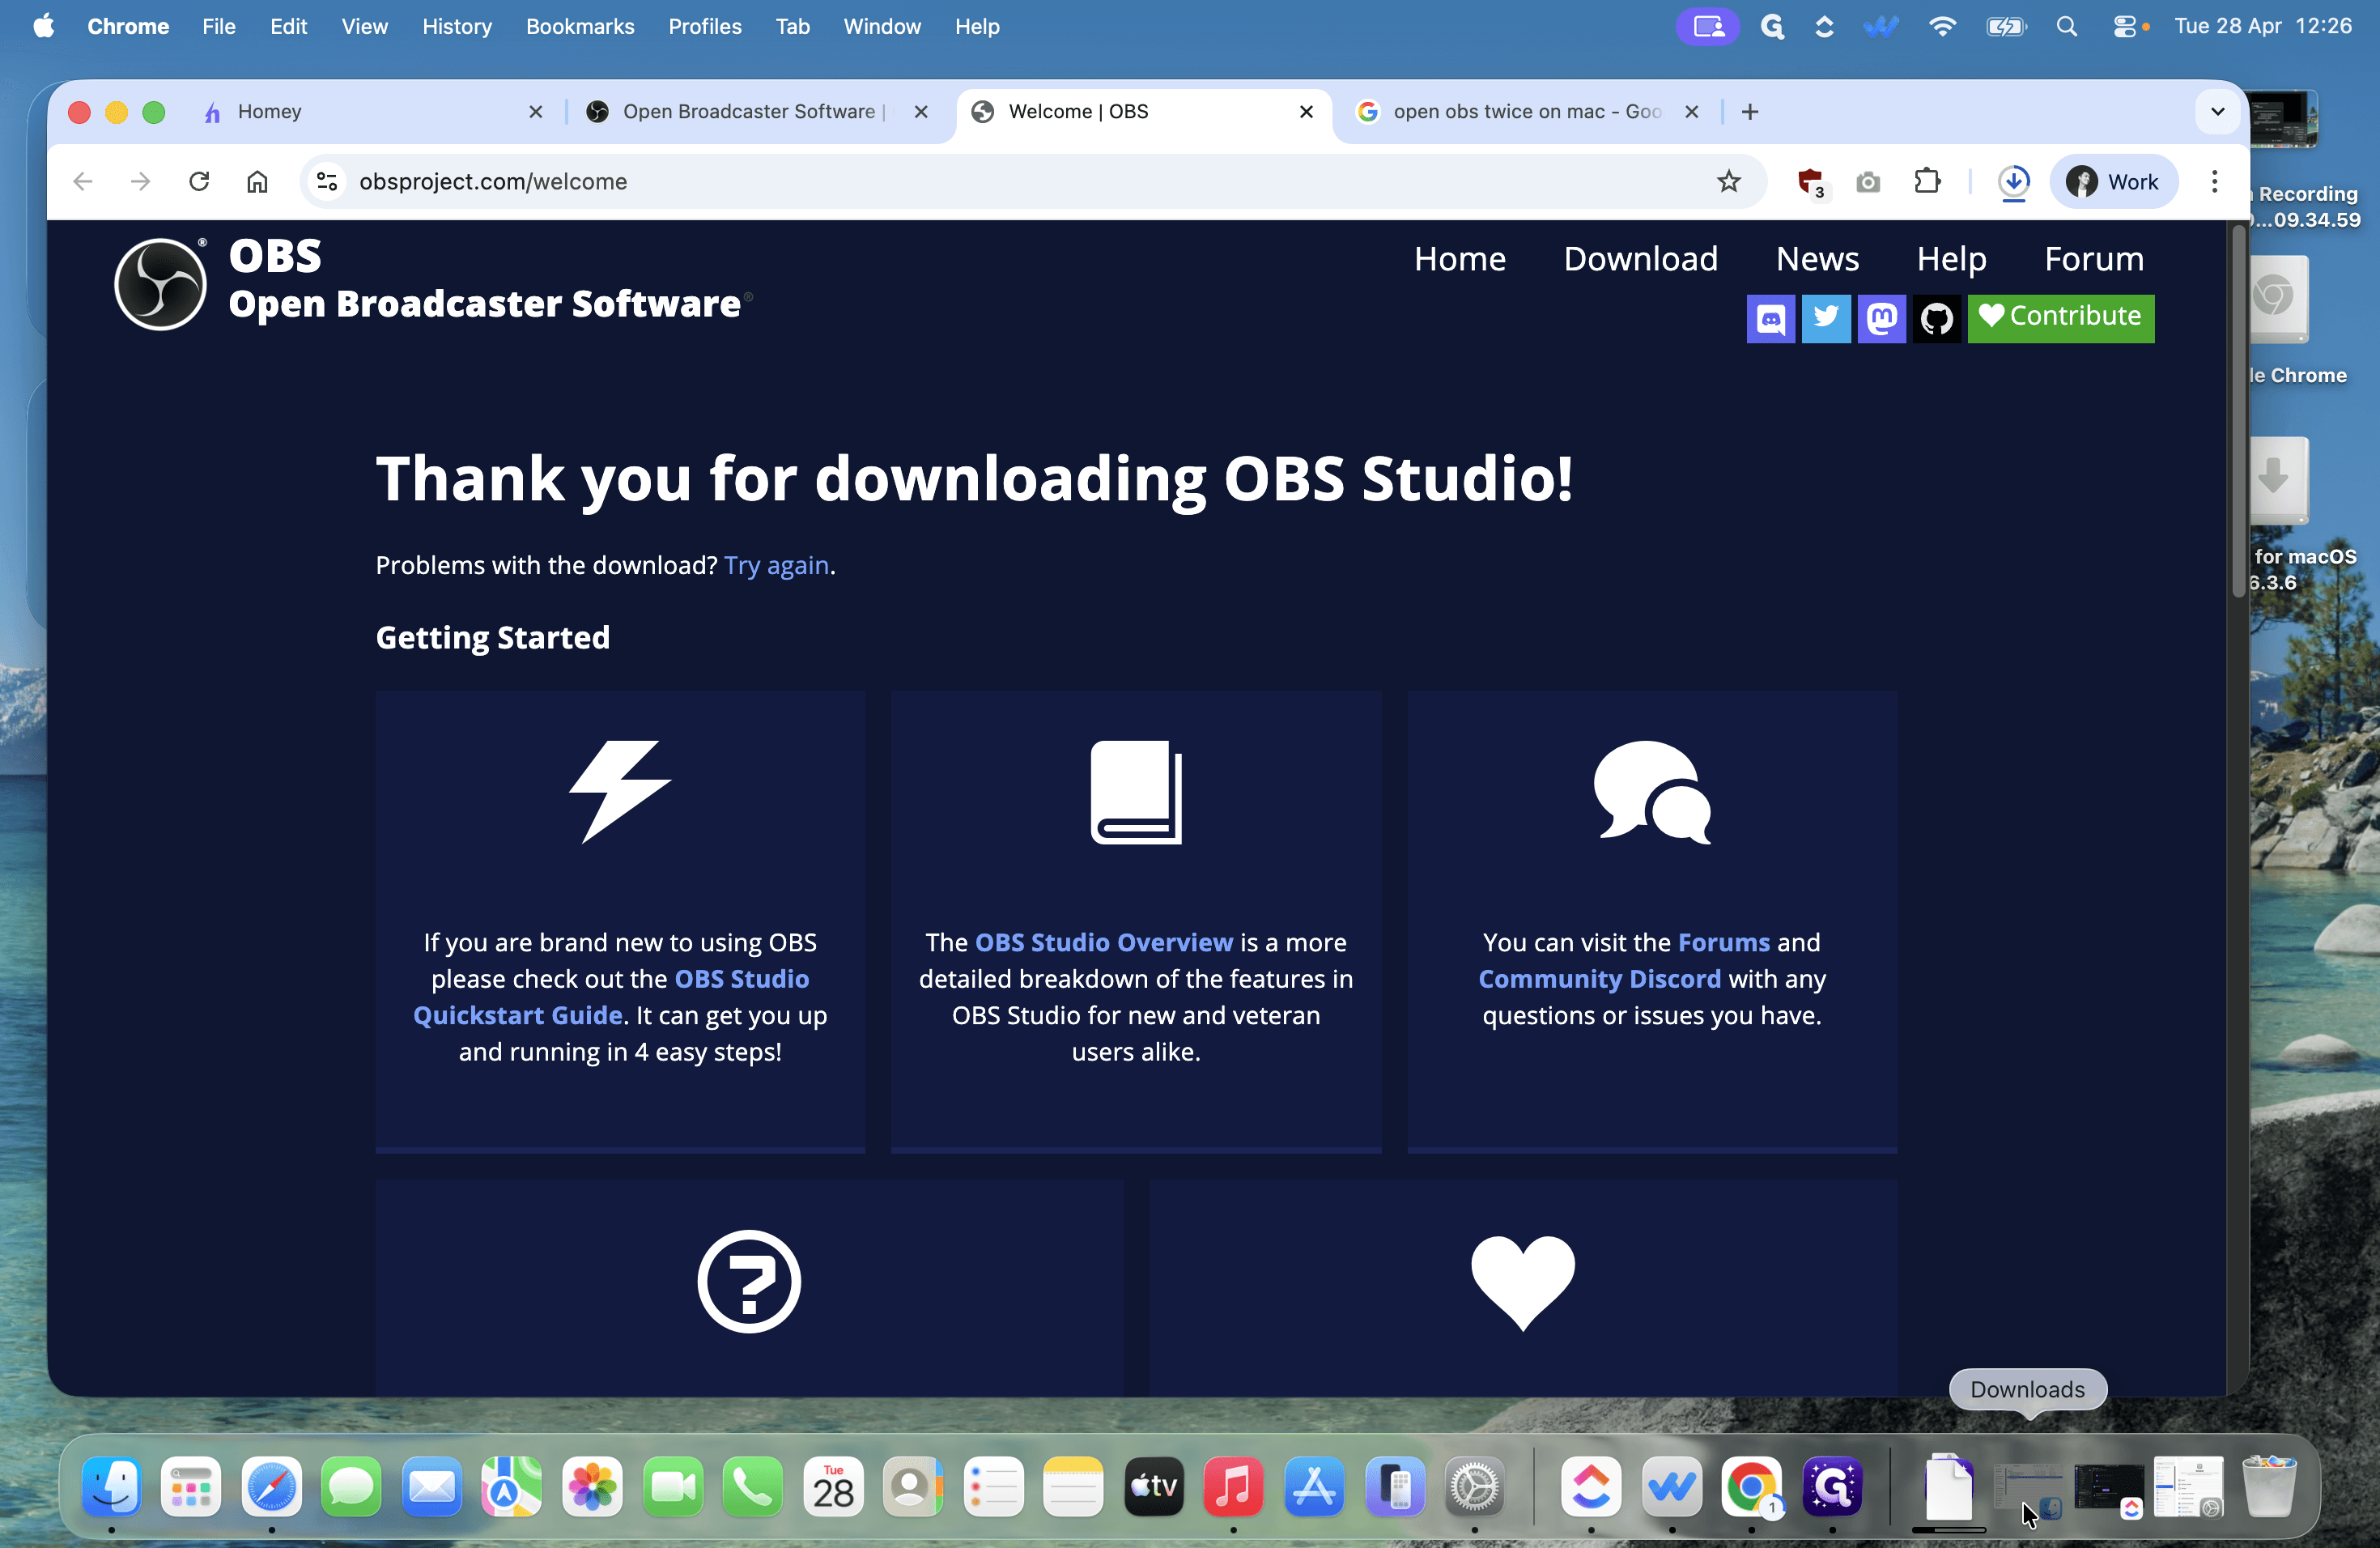The image size is (2380, 1548).
Task: Open the Community Discord link
Action: [1599, 978]
